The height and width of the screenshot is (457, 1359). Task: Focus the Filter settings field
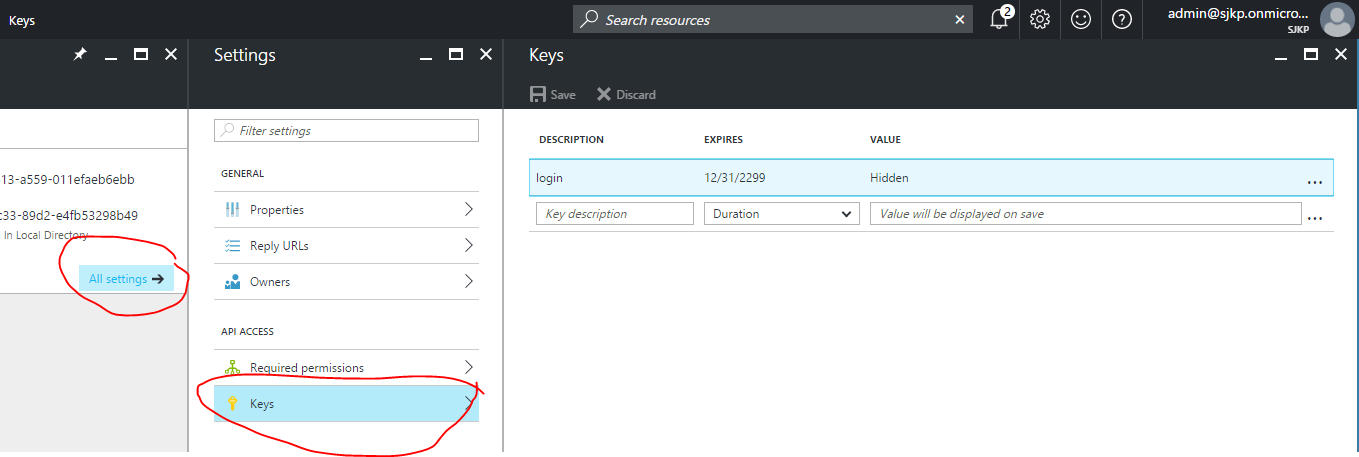coord(346,131)
